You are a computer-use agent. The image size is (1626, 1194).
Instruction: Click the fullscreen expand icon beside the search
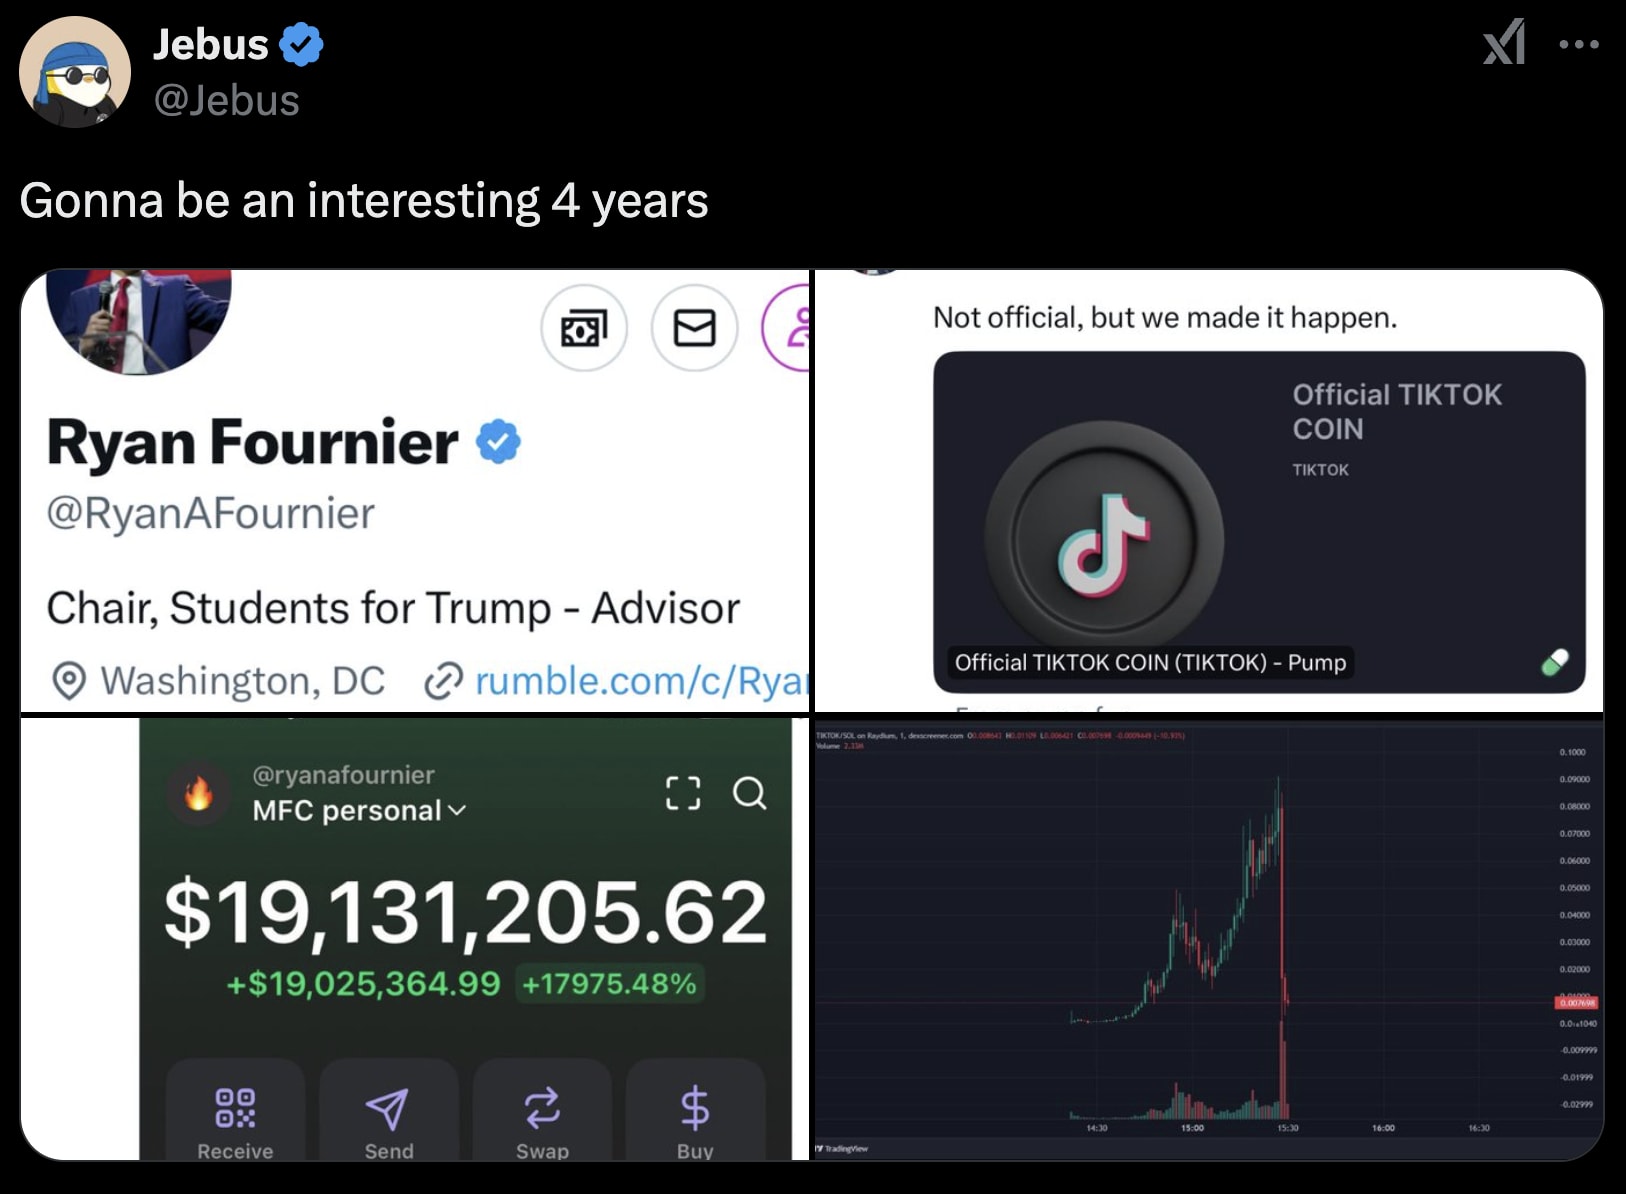(683, 795)
